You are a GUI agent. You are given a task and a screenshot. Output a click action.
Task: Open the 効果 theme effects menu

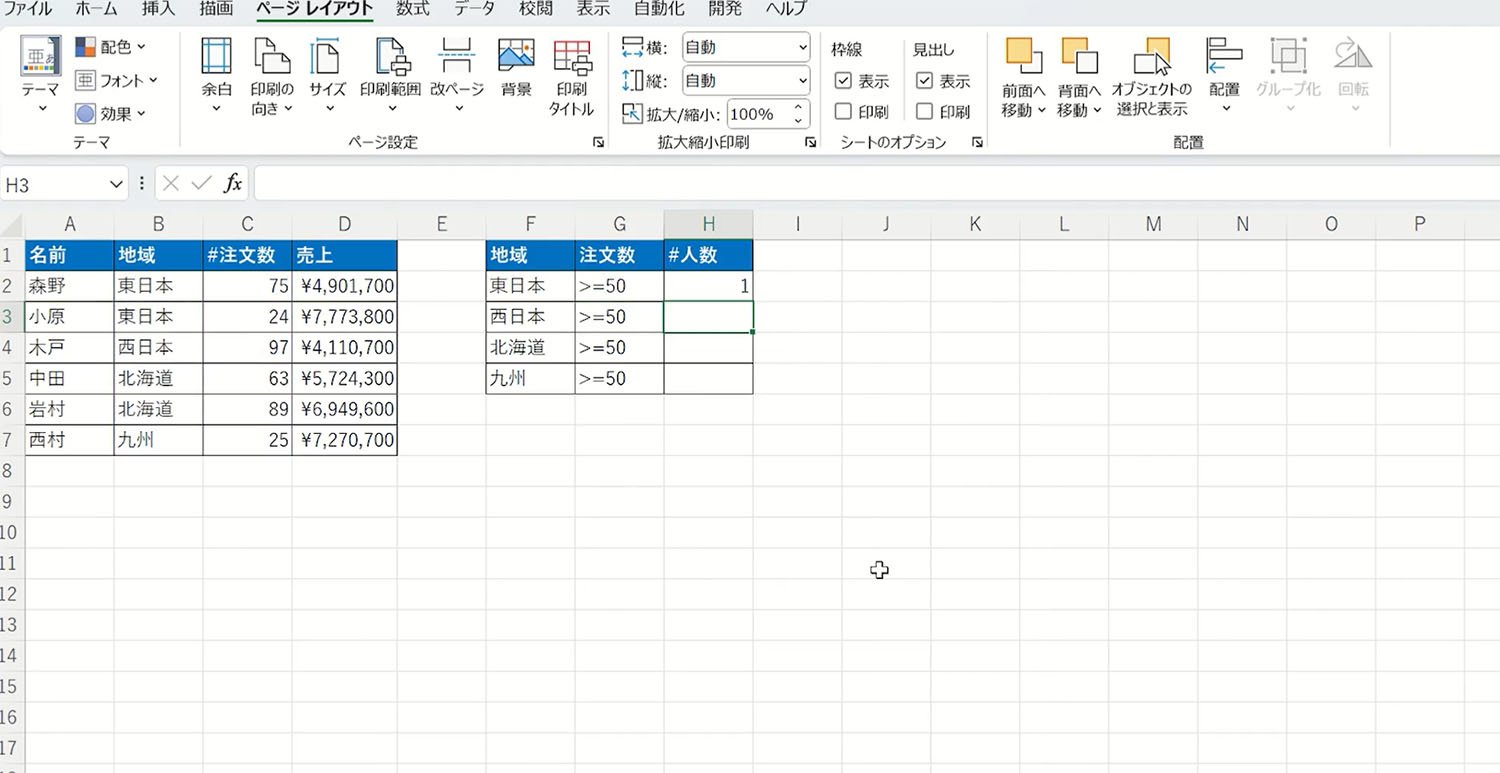coord(110,113)
